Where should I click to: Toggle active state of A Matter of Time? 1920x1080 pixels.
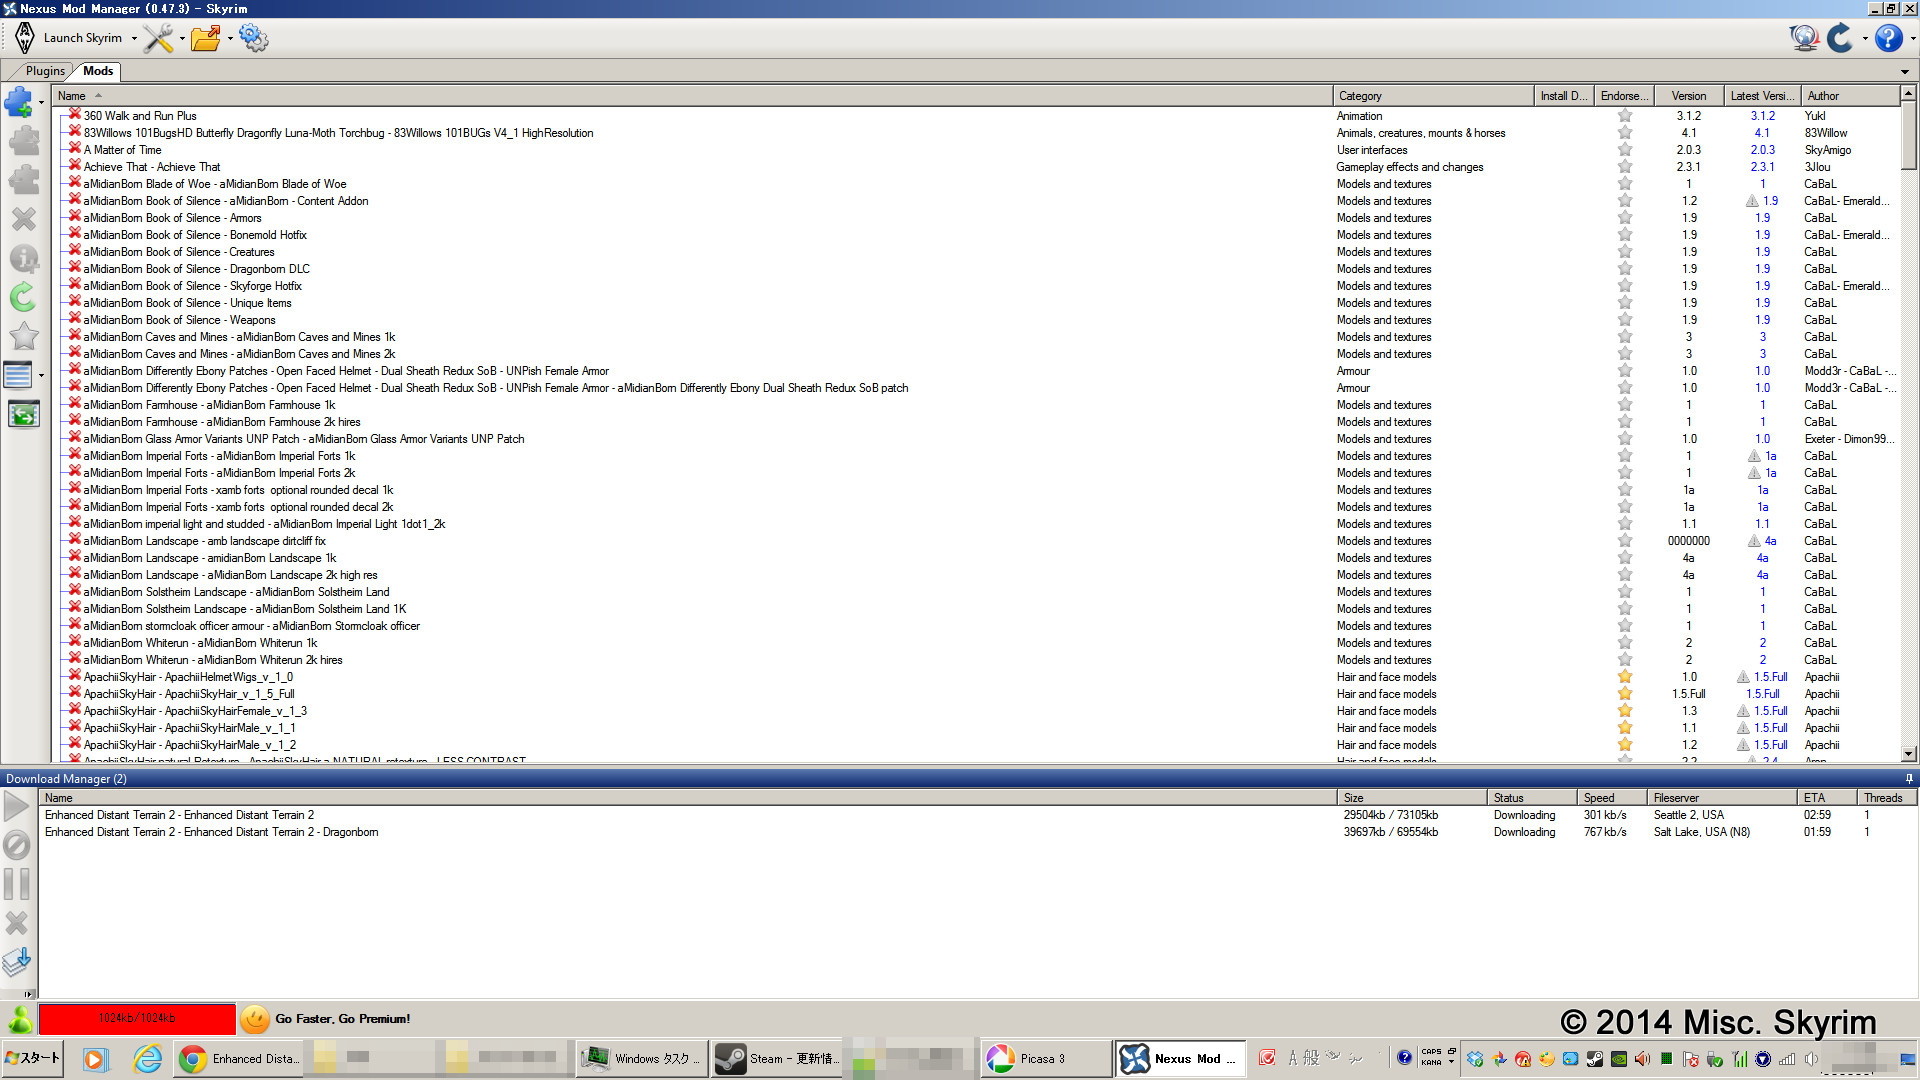(x=75, y=149)
